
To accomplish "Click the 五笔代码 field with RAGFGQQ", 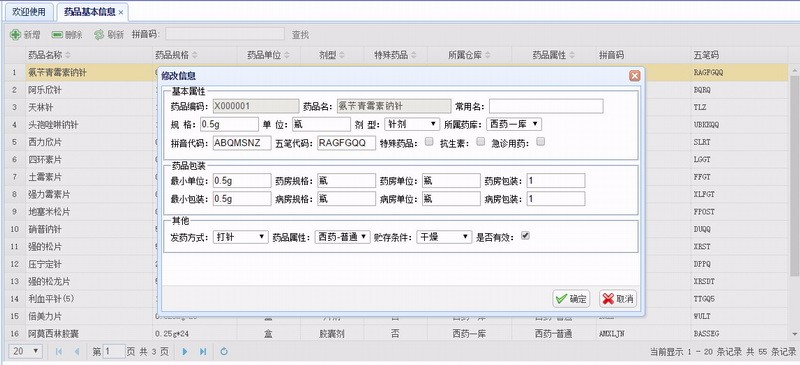I will [346, 143].
